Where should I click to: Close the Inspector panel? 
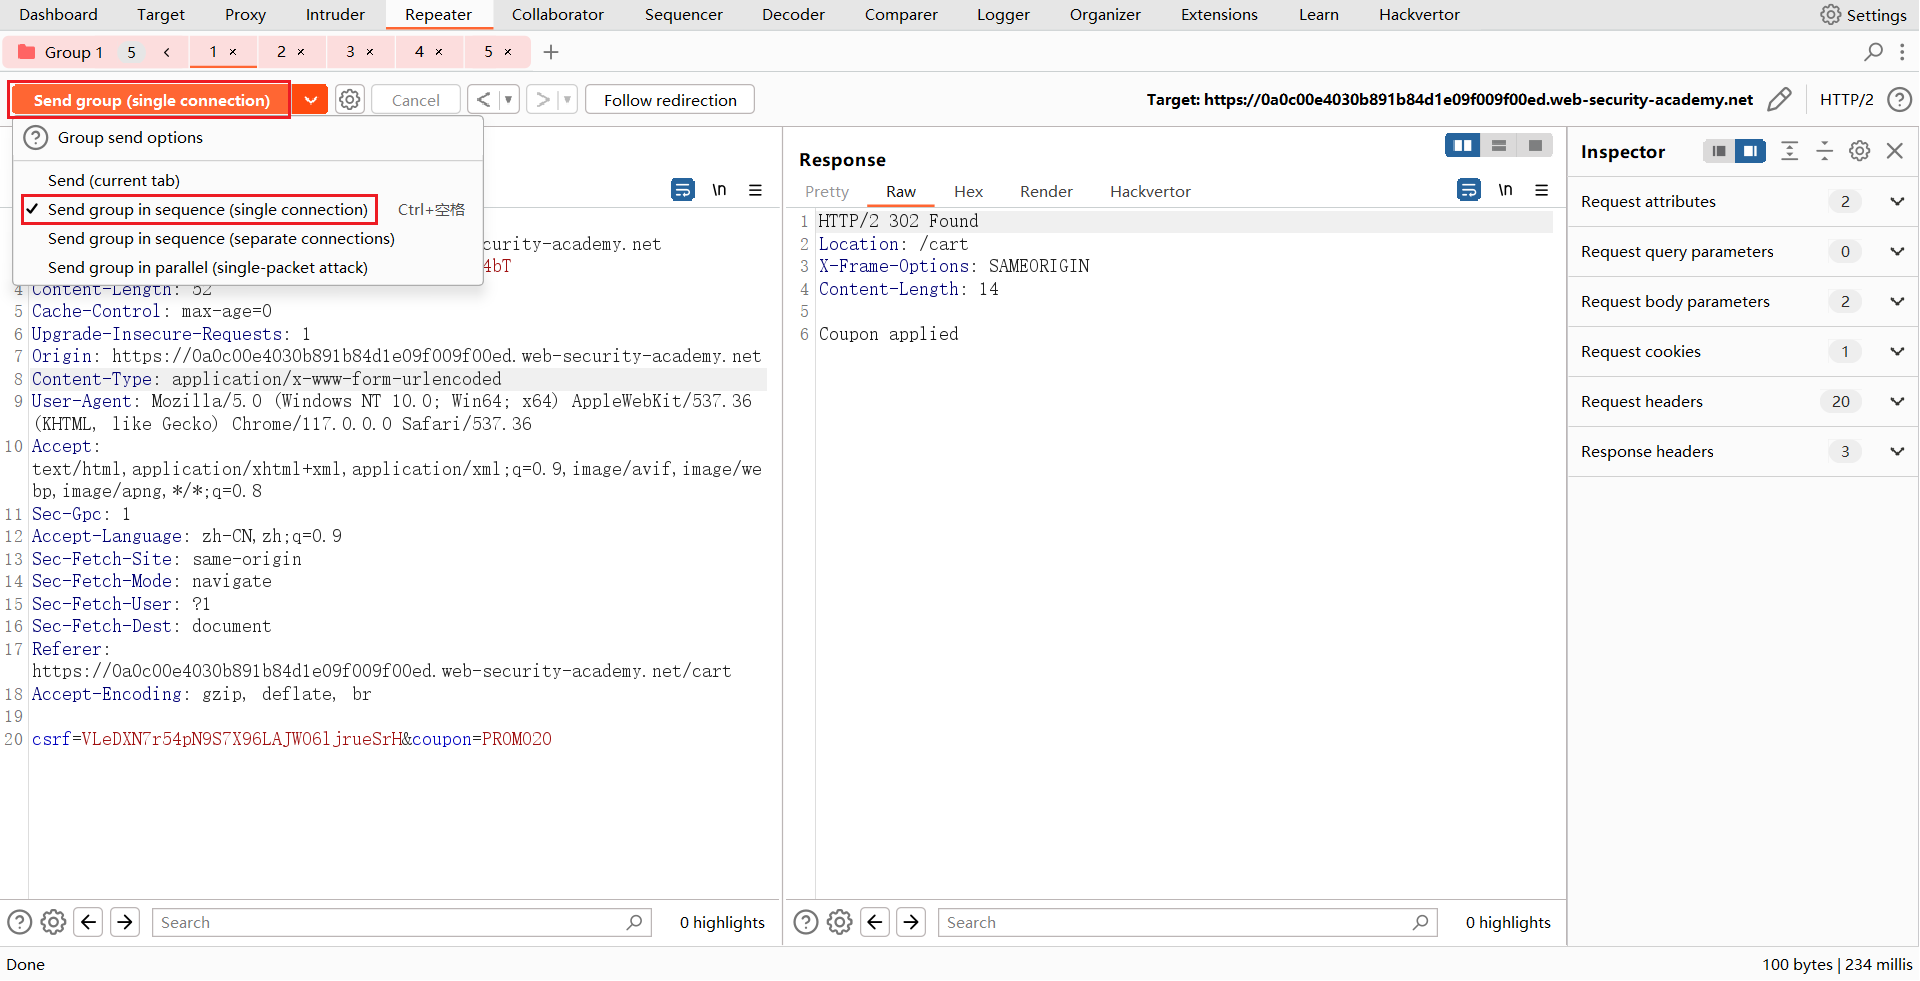point(1895,151)
